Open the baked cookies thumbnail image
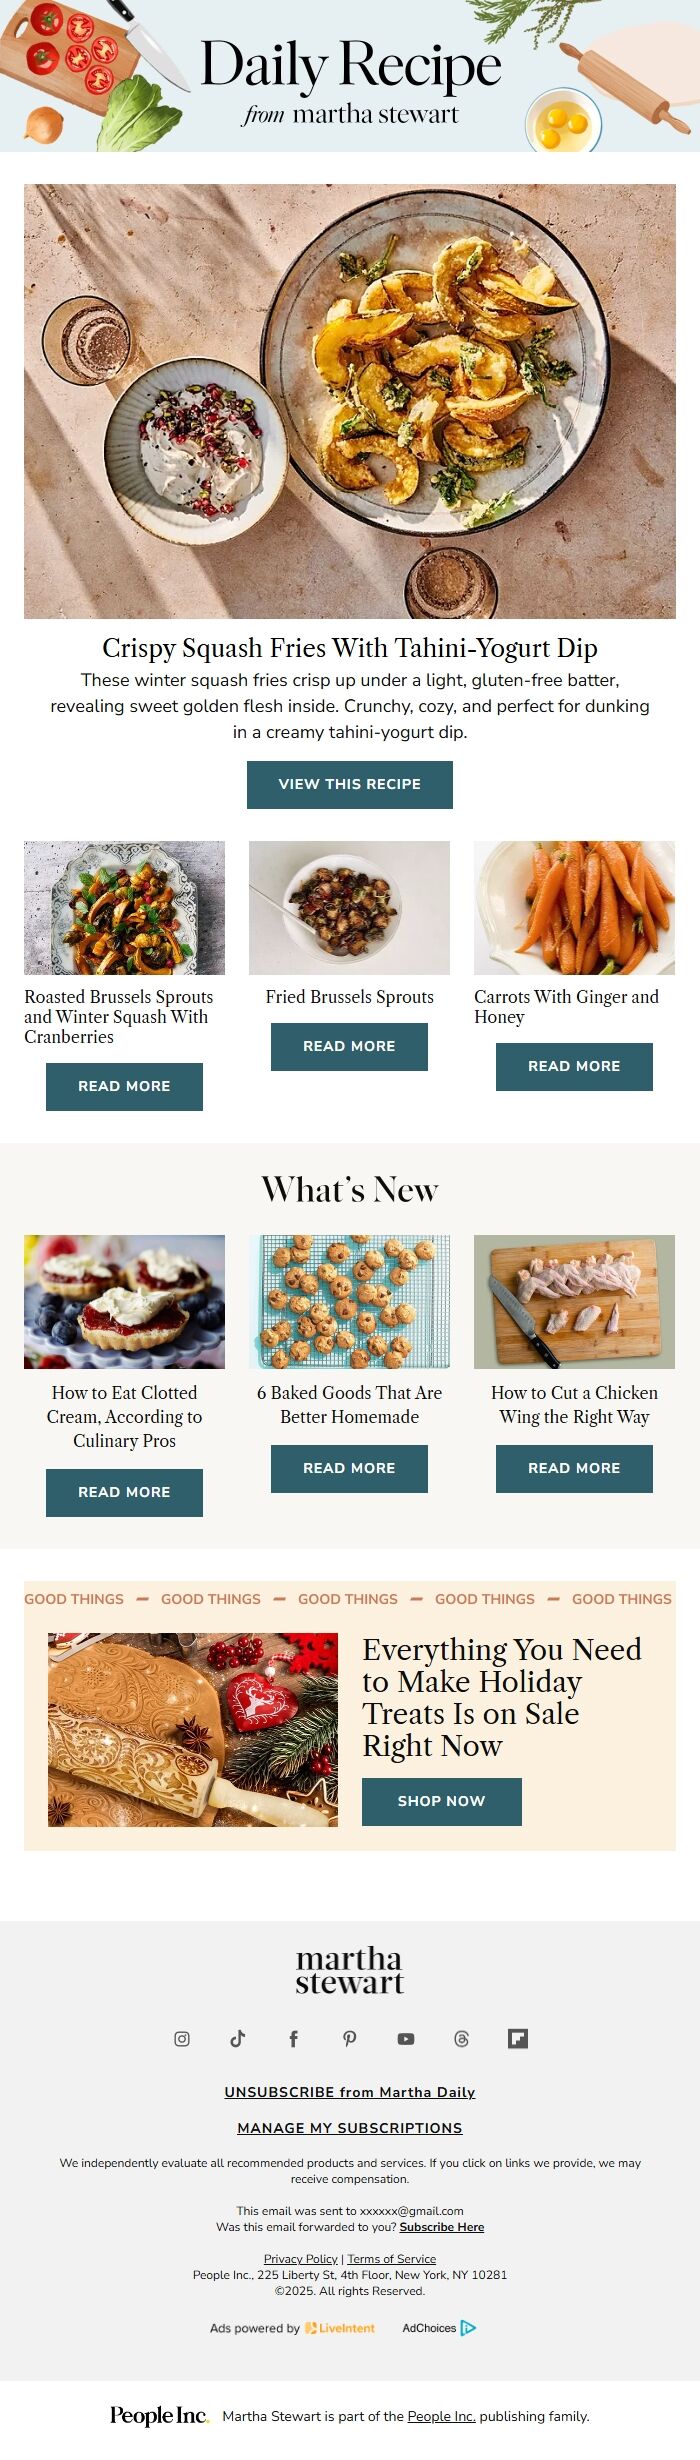Screen dimensions: 700x2460 coord(349,1301)
